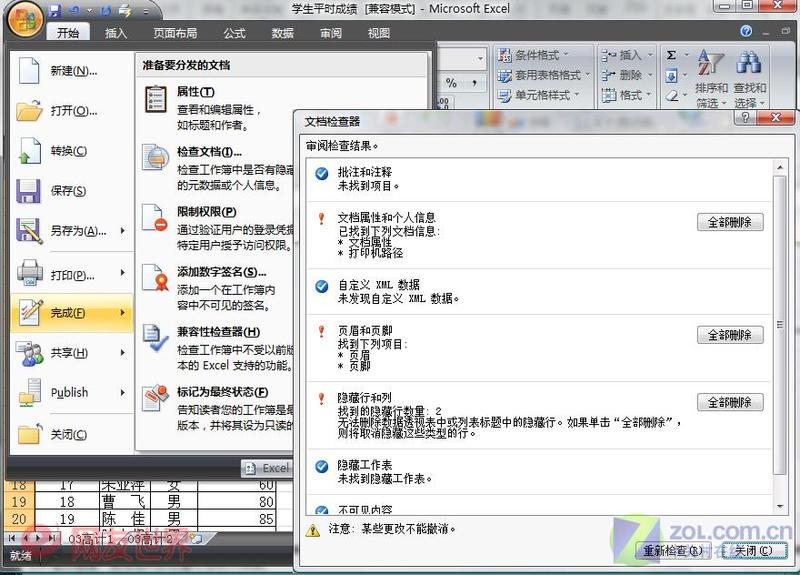800x575 pixels.
Task: Click the 隐藏工作表 result item
Action: [540, 471]
